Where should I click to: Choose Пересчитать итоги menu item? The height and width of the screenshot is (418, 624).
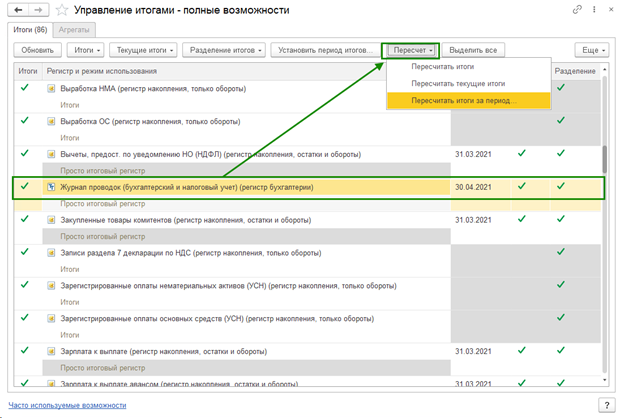[469, 66]
